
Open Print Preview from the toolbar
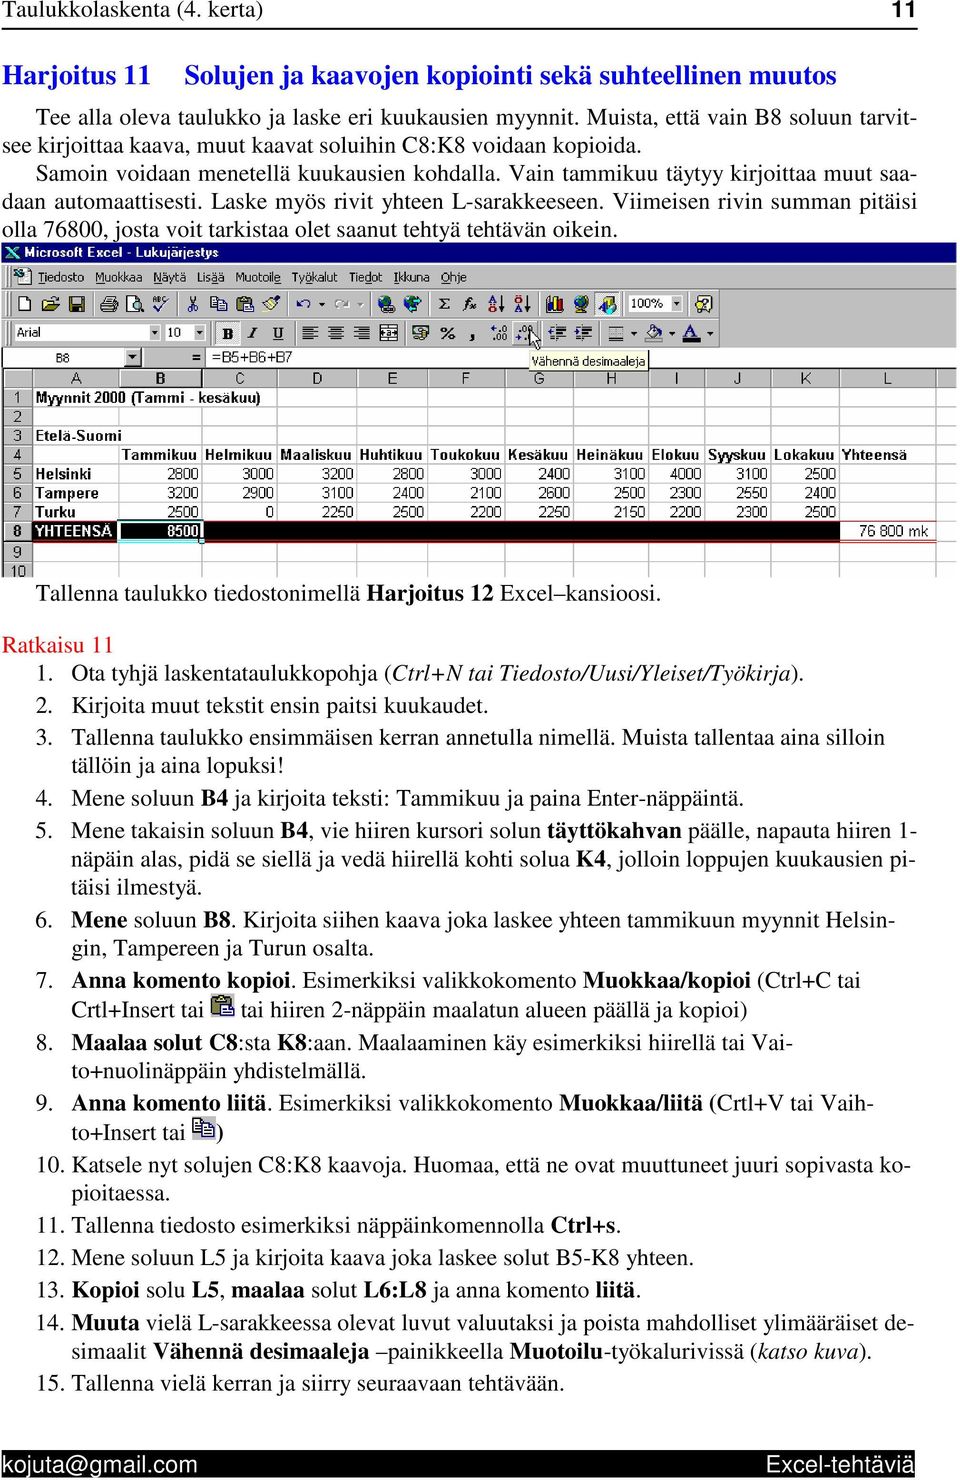pos(134,304)
